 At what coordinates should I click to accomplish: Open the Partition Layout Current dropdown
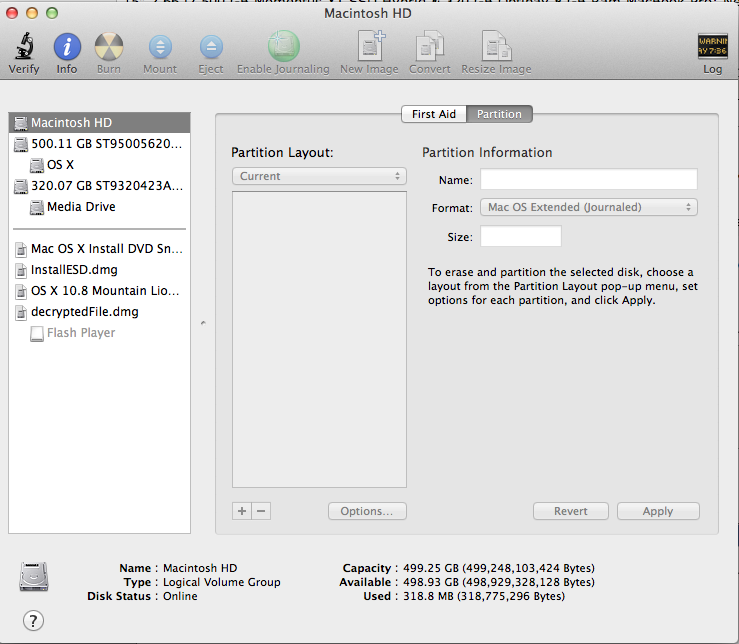(x=319, y=176)
